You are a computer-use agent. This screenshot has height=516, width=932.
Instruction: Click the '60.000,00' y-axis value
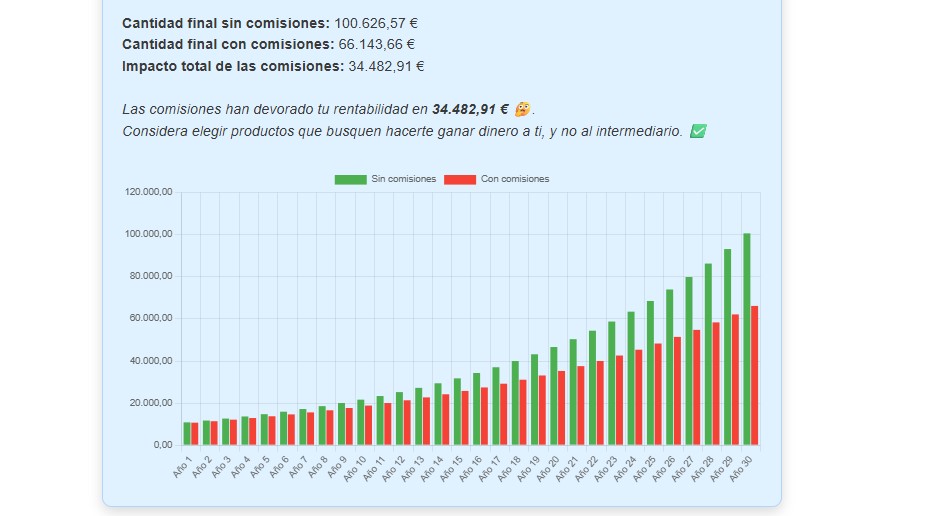point(150,319)
